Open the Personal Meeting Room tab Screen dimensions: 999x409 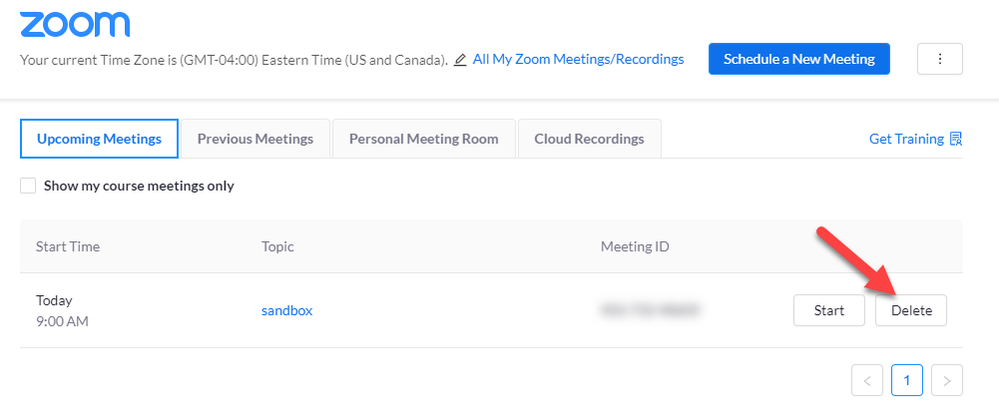coord(423,139)
